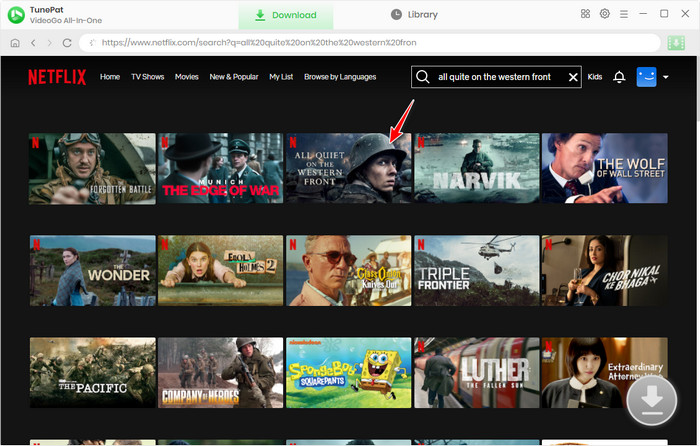700x446 pixels.
Task: Click the search magnifier icon
Action: pos(422,77)
